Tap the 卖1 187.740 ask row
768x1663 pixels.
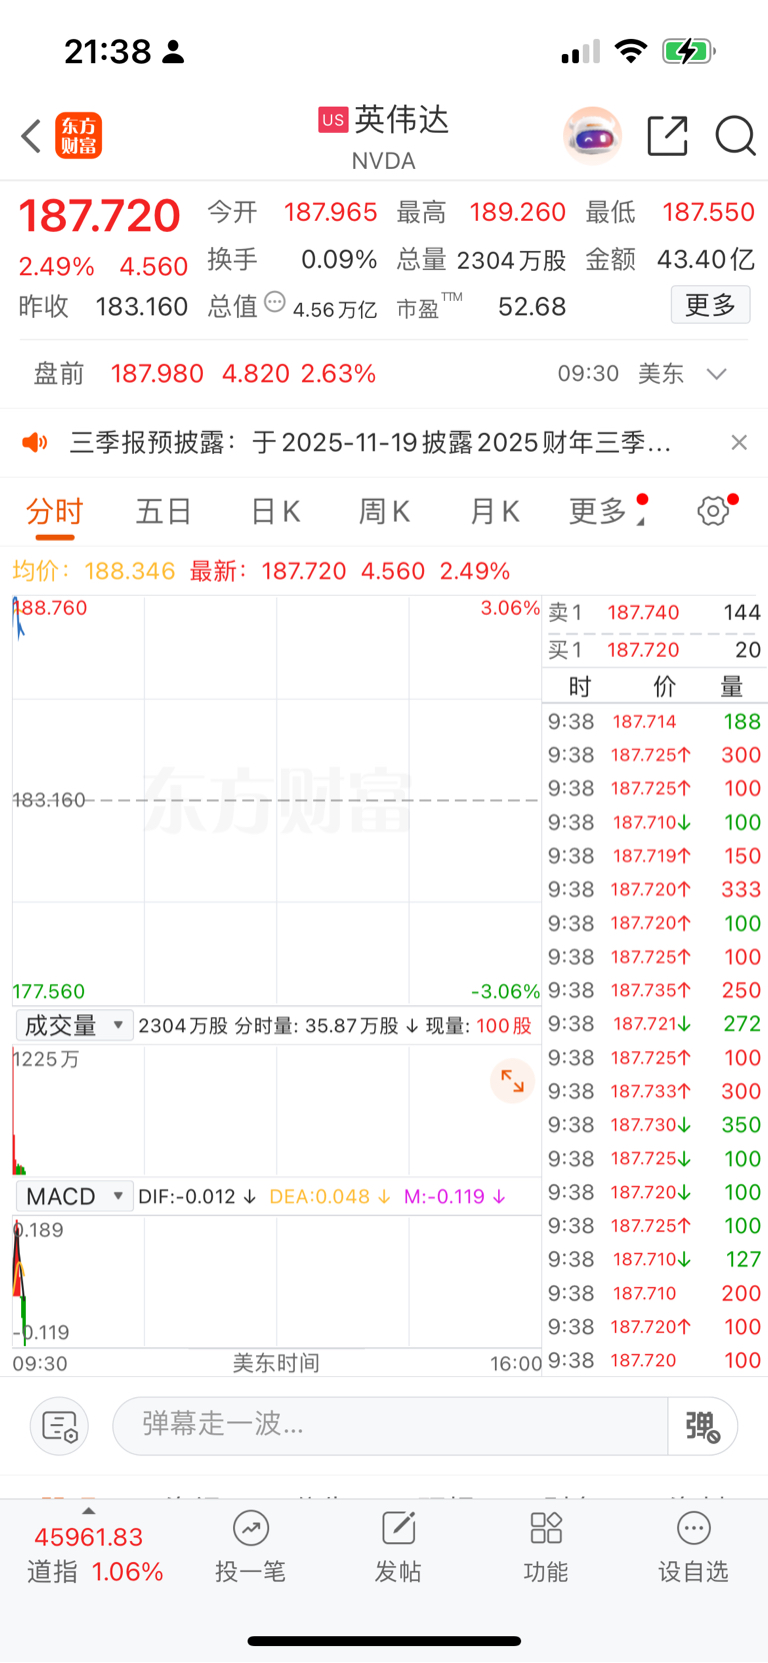(655, 612)
